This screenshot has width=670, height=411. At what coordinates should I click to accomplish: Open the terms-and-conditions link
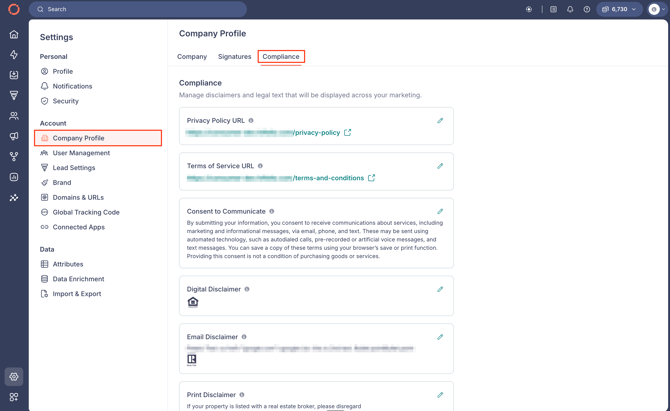(328, 178)
